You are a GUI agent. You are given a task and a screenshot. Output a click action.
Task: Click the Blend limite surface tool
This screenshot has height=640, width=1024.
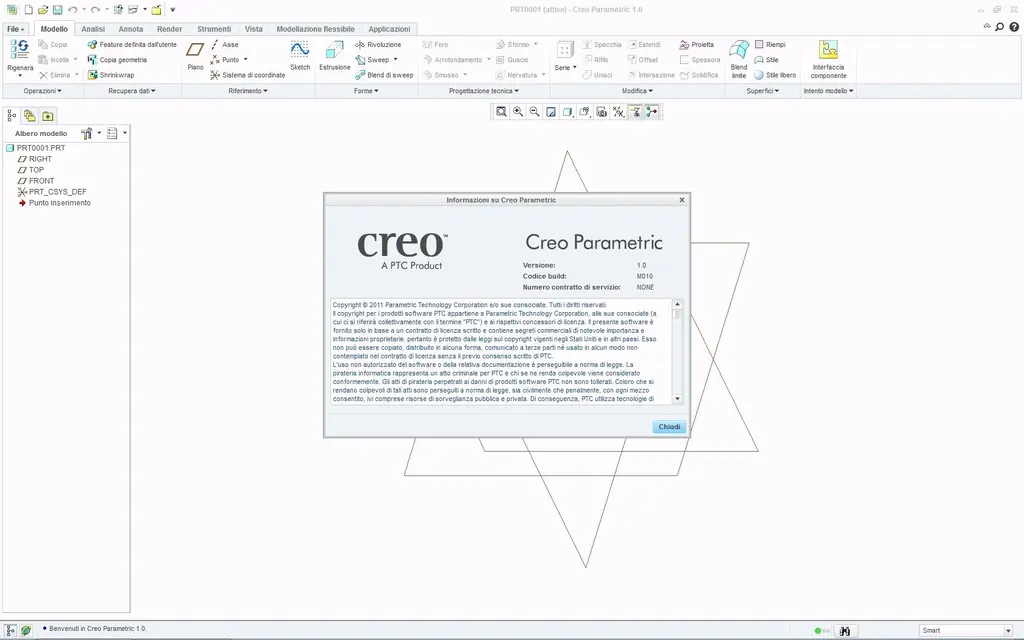click(739, 59)
